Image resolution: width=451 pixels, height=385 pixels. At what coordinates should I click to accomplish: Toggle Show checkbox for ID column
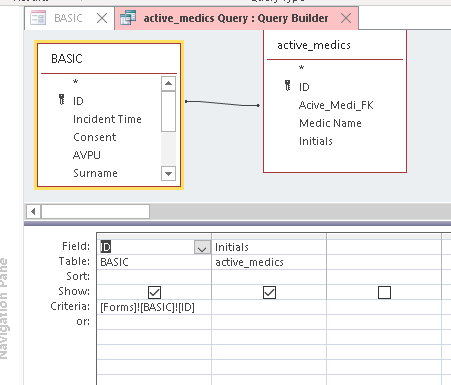pos(154,292)
